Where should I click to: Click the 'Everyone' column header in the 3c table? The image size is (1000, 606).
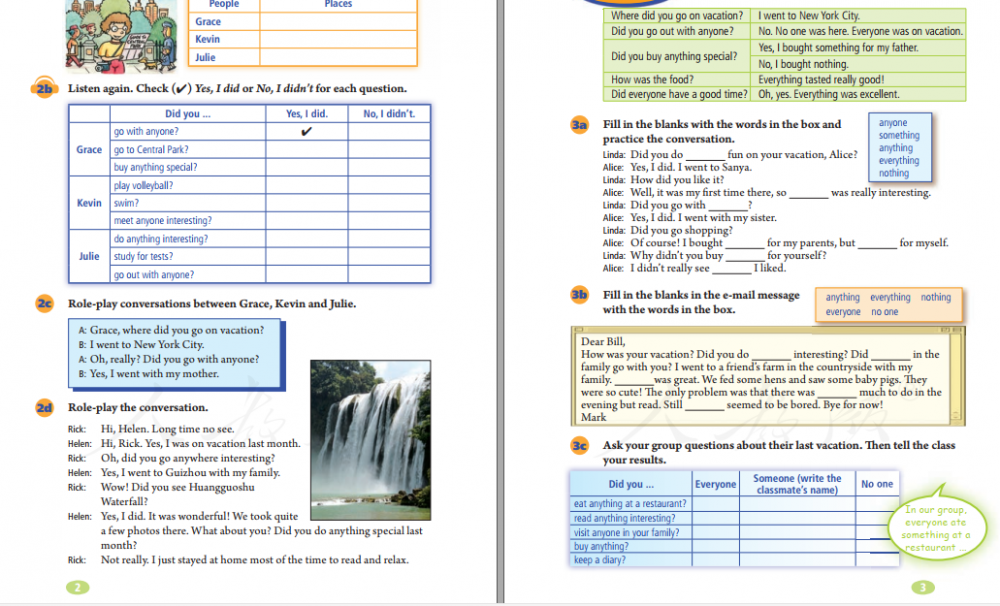click(x=716, y=484)
